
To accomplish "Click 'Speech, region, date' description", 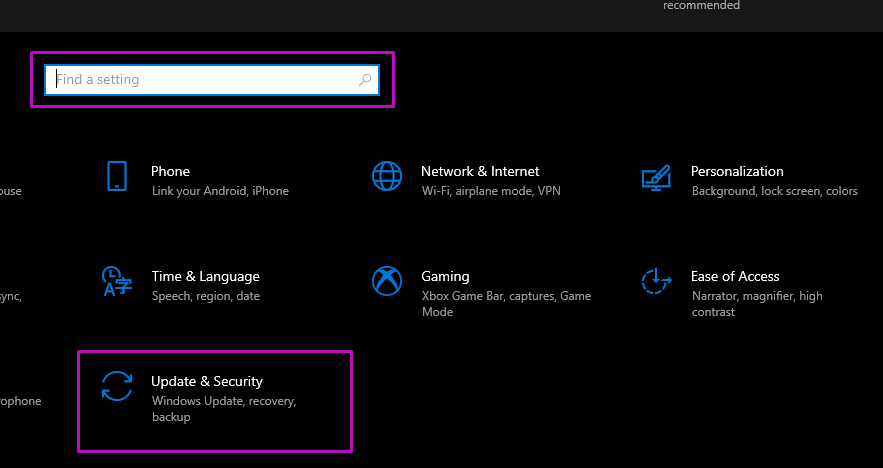I will click(x=206, y=296).
